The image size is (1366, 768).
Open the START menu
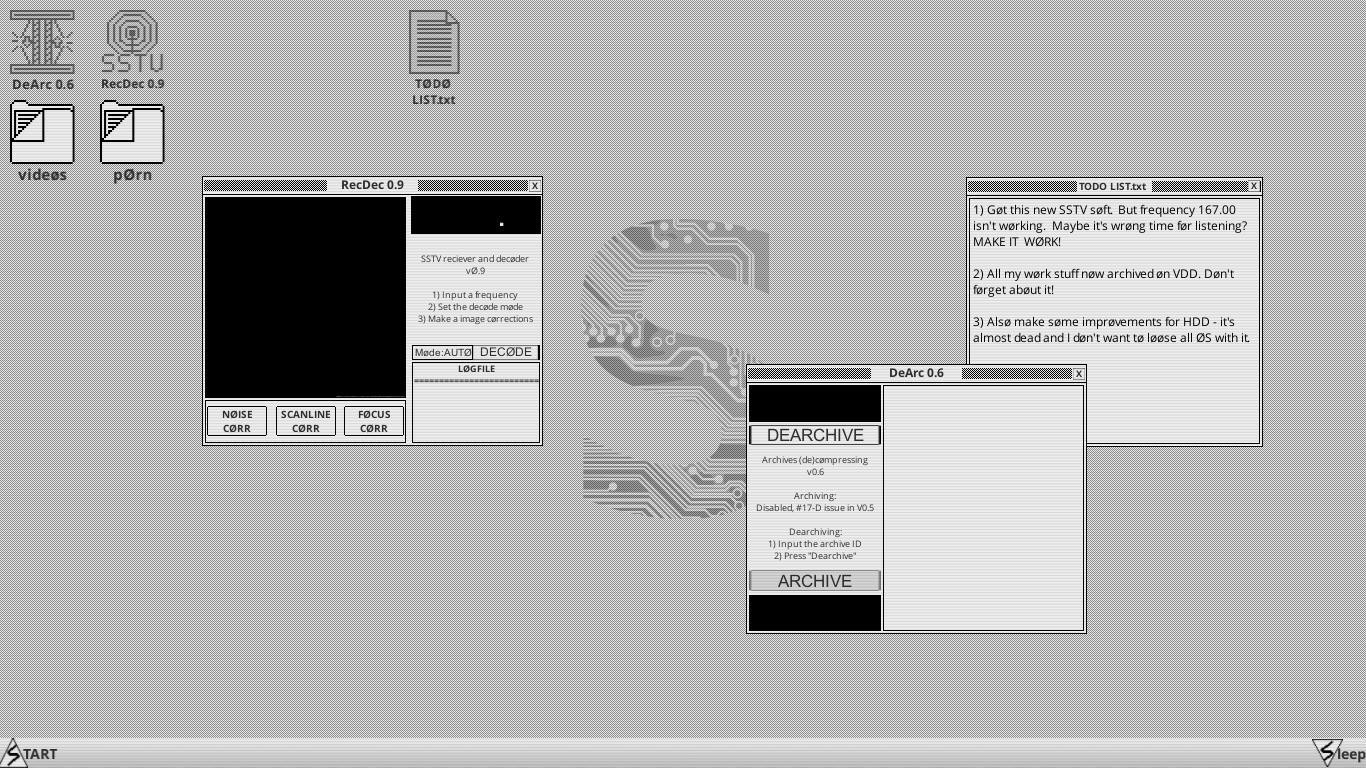point(30,753)
